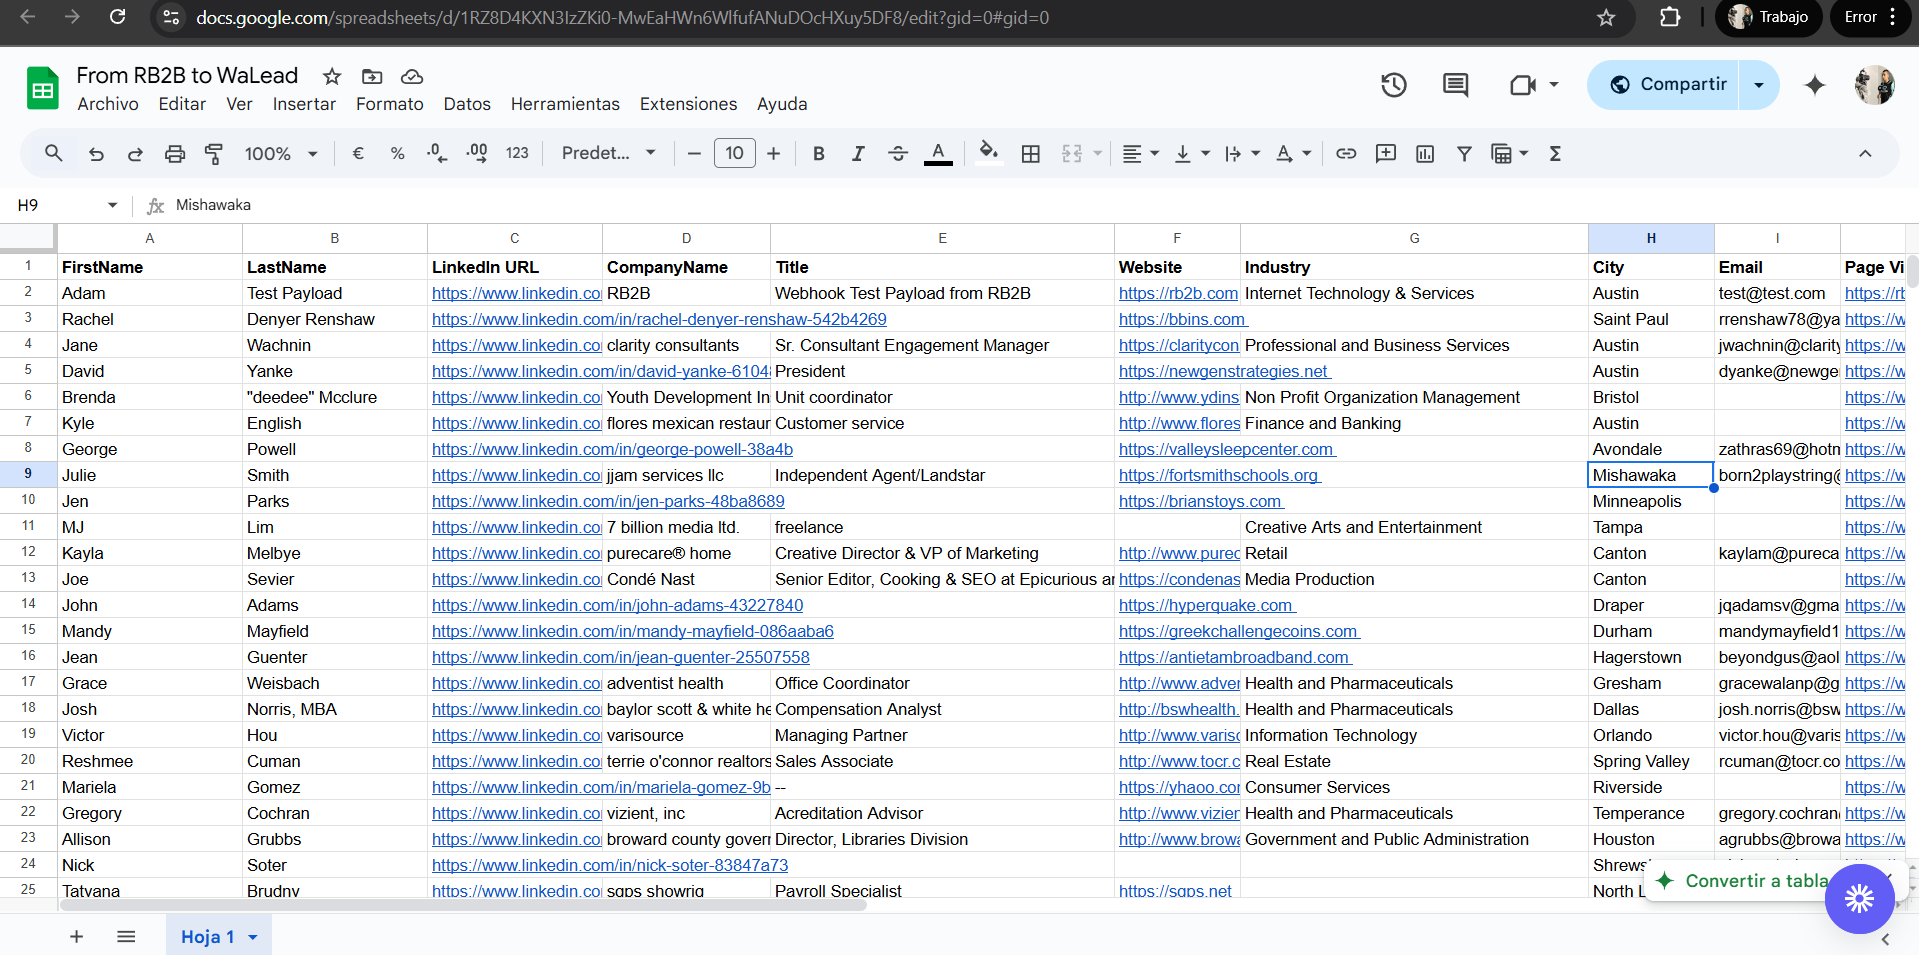Open the font family Predet... dropdown
Image resolution: width=1919 pixels, height=955 pixels.
608,153
